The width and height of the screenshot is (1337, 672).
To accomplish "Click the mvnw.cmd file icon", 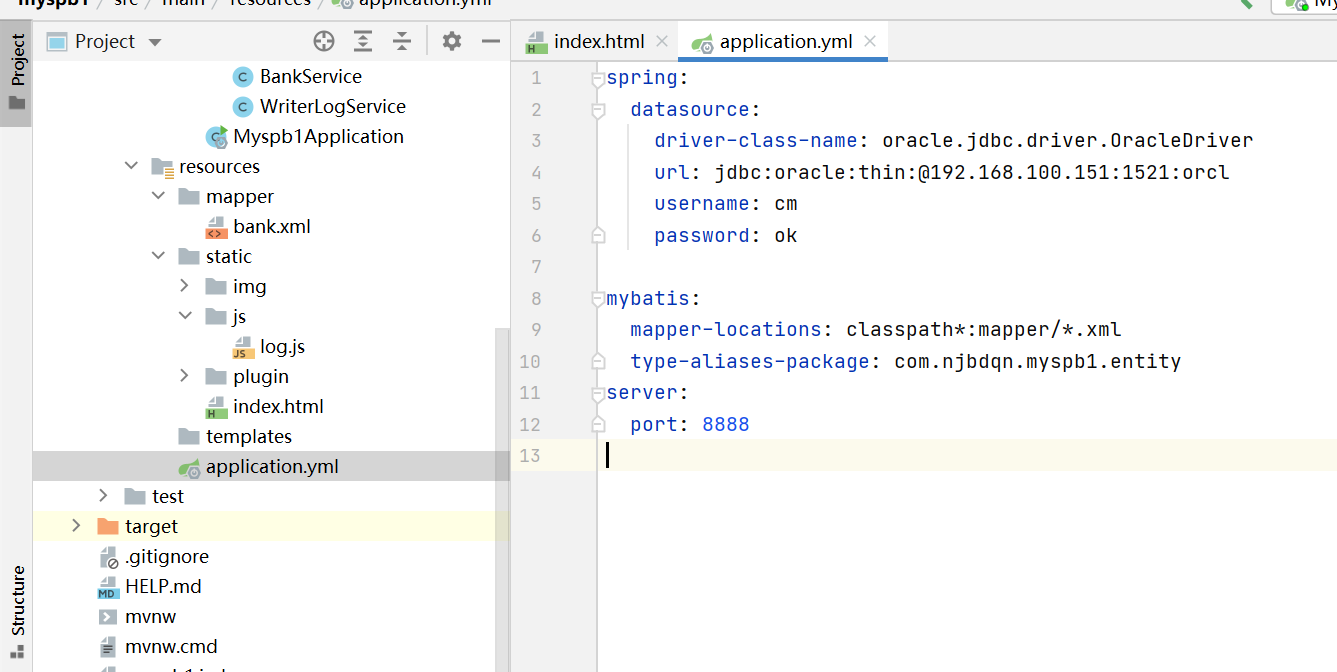I will [x=108, y=646].
